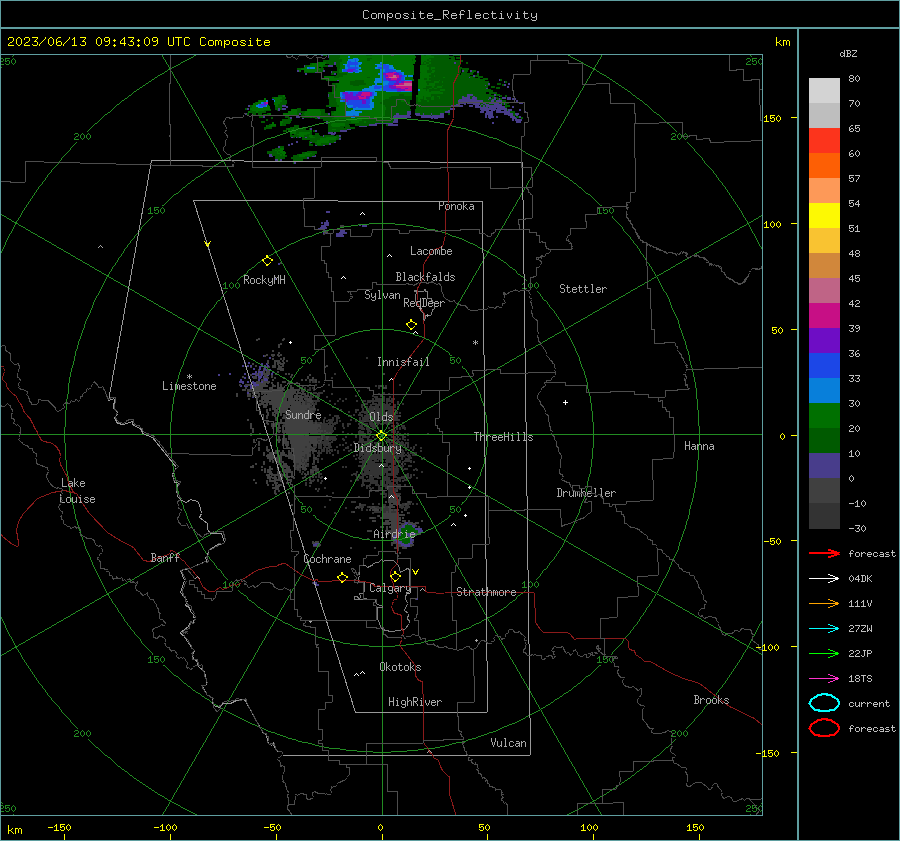Click the Airdrie label
Image resolution: width=900 pixels, height=841 pixels.
click(x=394, y=534)
